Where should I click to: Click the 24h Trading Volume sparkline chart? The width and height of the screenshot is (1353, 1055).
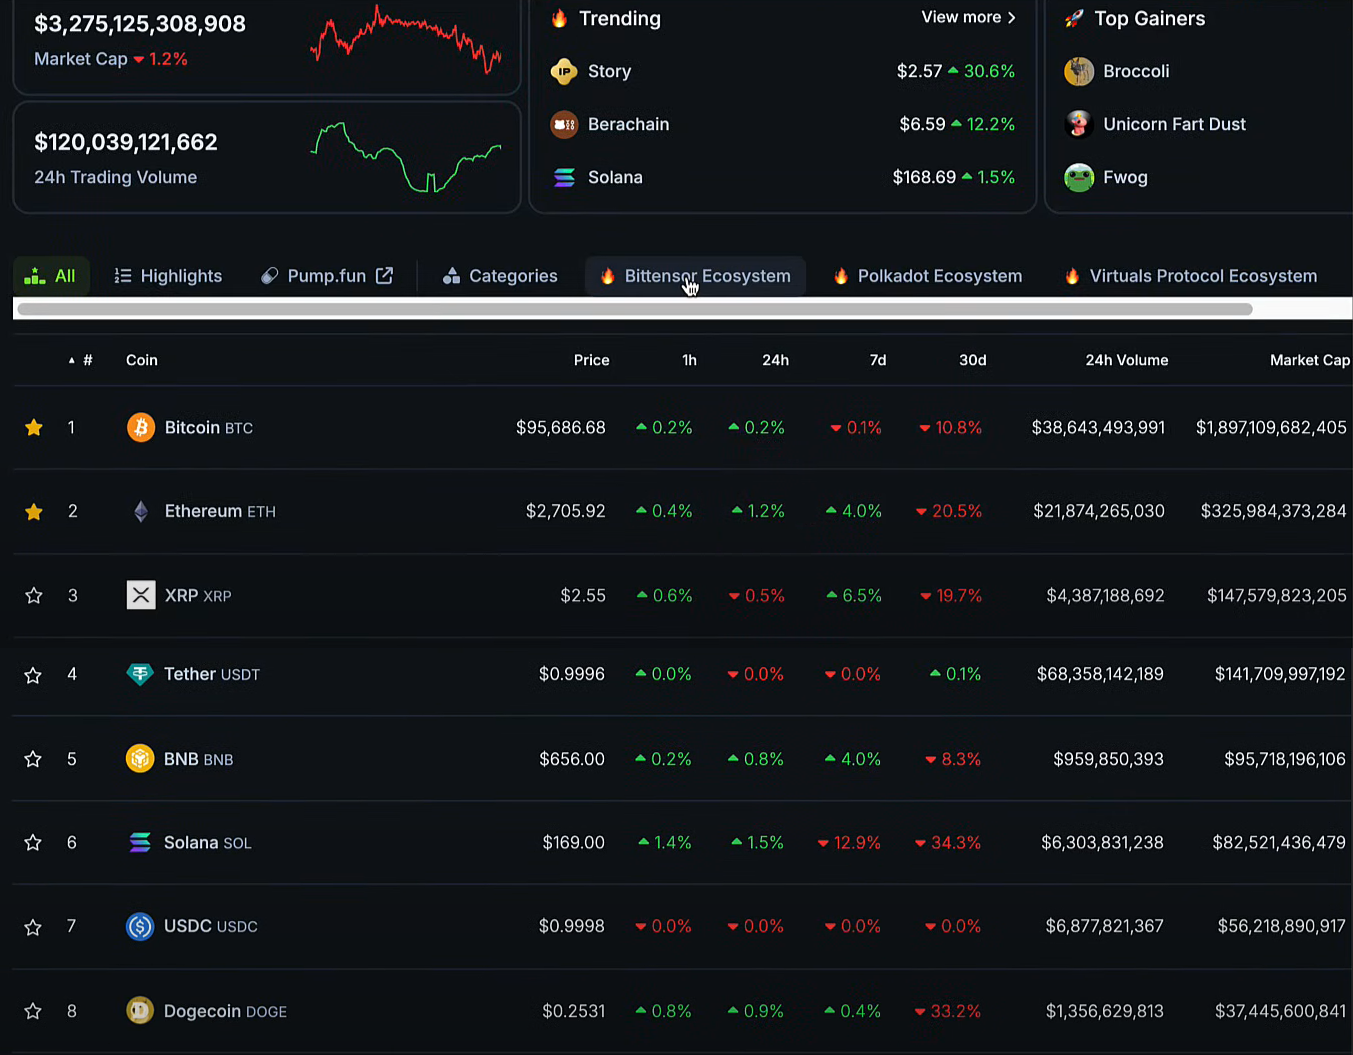(x=406, y=157)
